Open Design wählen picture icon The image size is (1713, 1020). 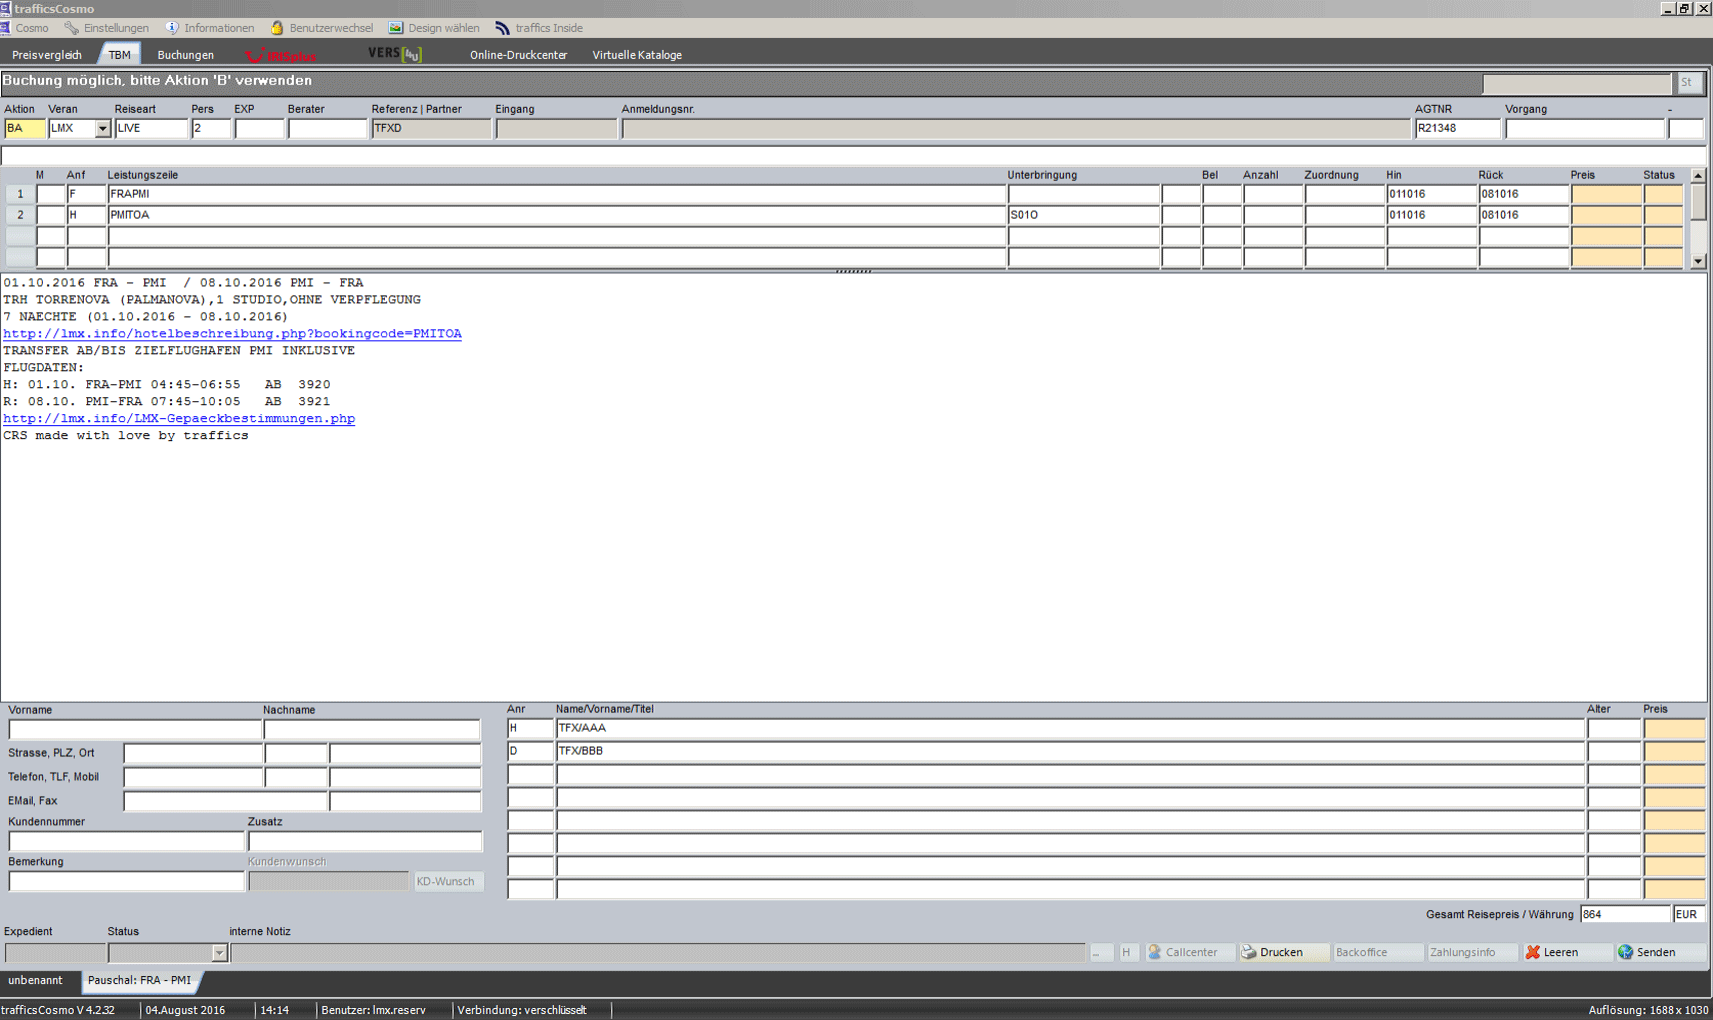click(x=396, y=28)
